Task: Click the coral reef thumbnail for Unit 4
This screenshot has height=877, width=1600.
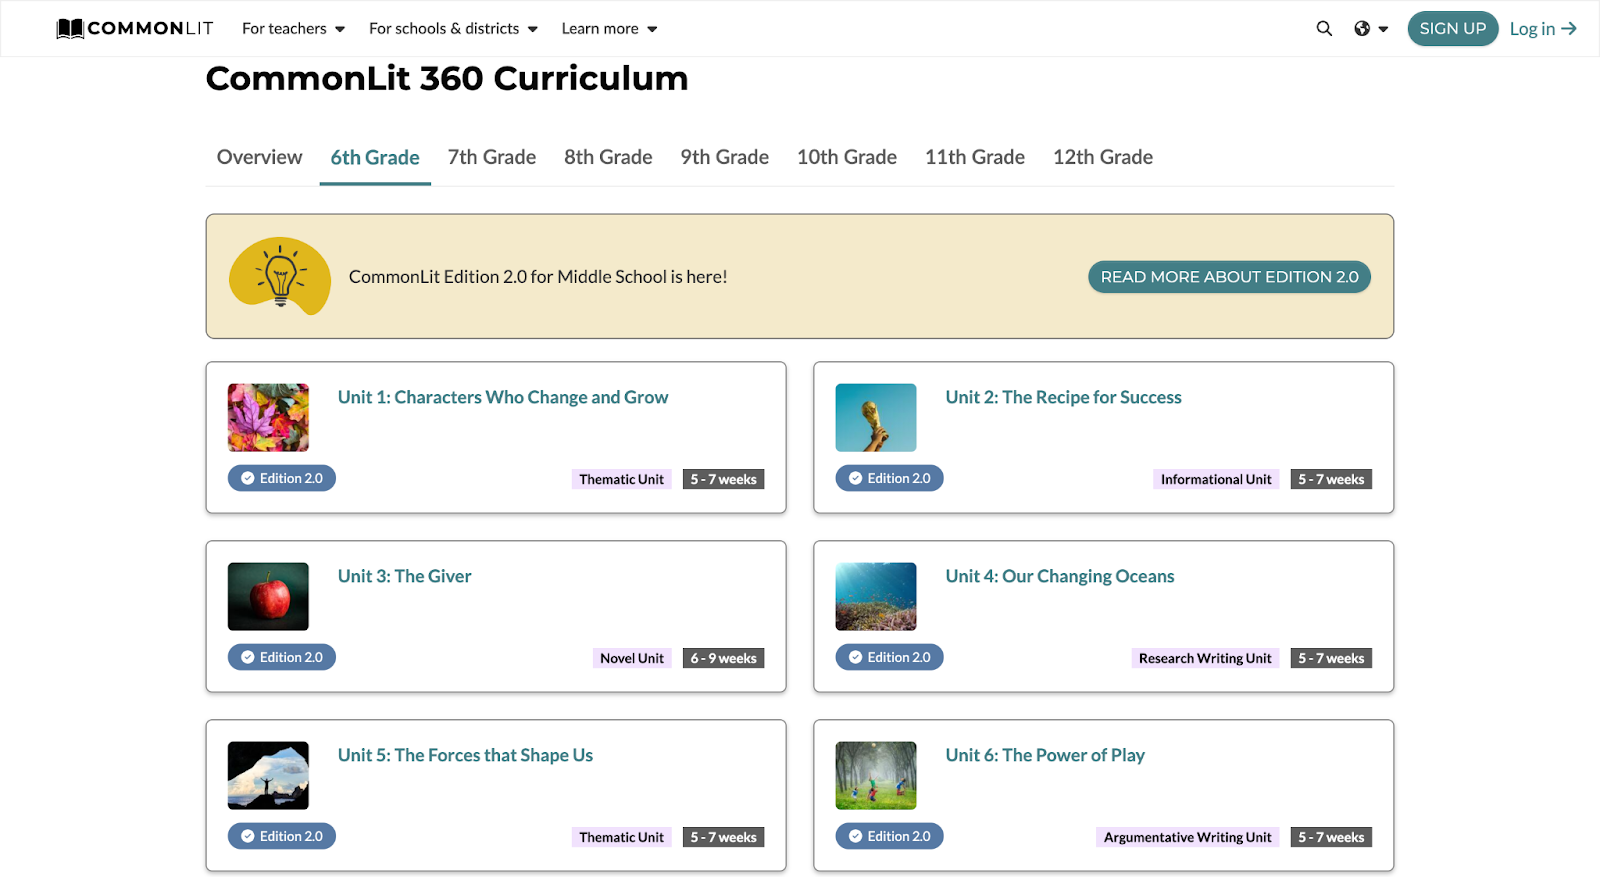Action: click(876, 597)
